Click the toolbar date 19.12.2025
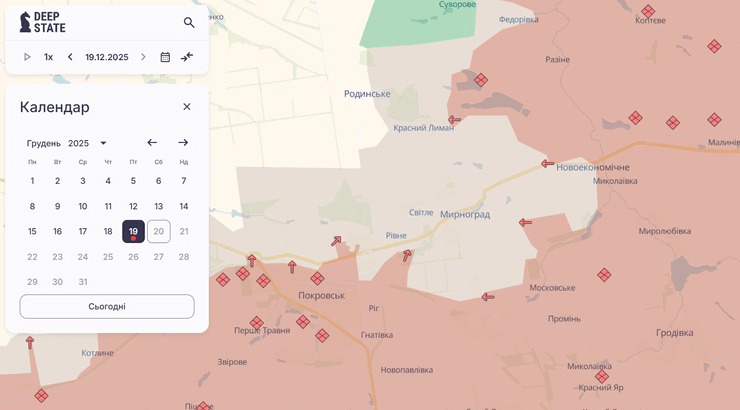Screen dimensions: 740x410 (x=106, y=57)
